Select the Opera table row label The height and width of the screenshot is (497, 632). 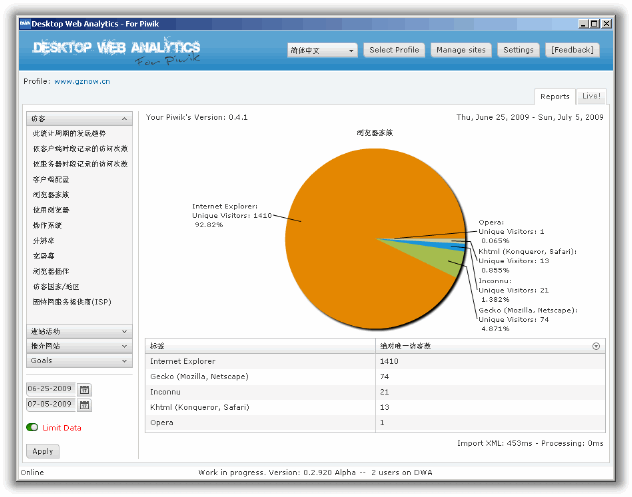click(162, 422)
